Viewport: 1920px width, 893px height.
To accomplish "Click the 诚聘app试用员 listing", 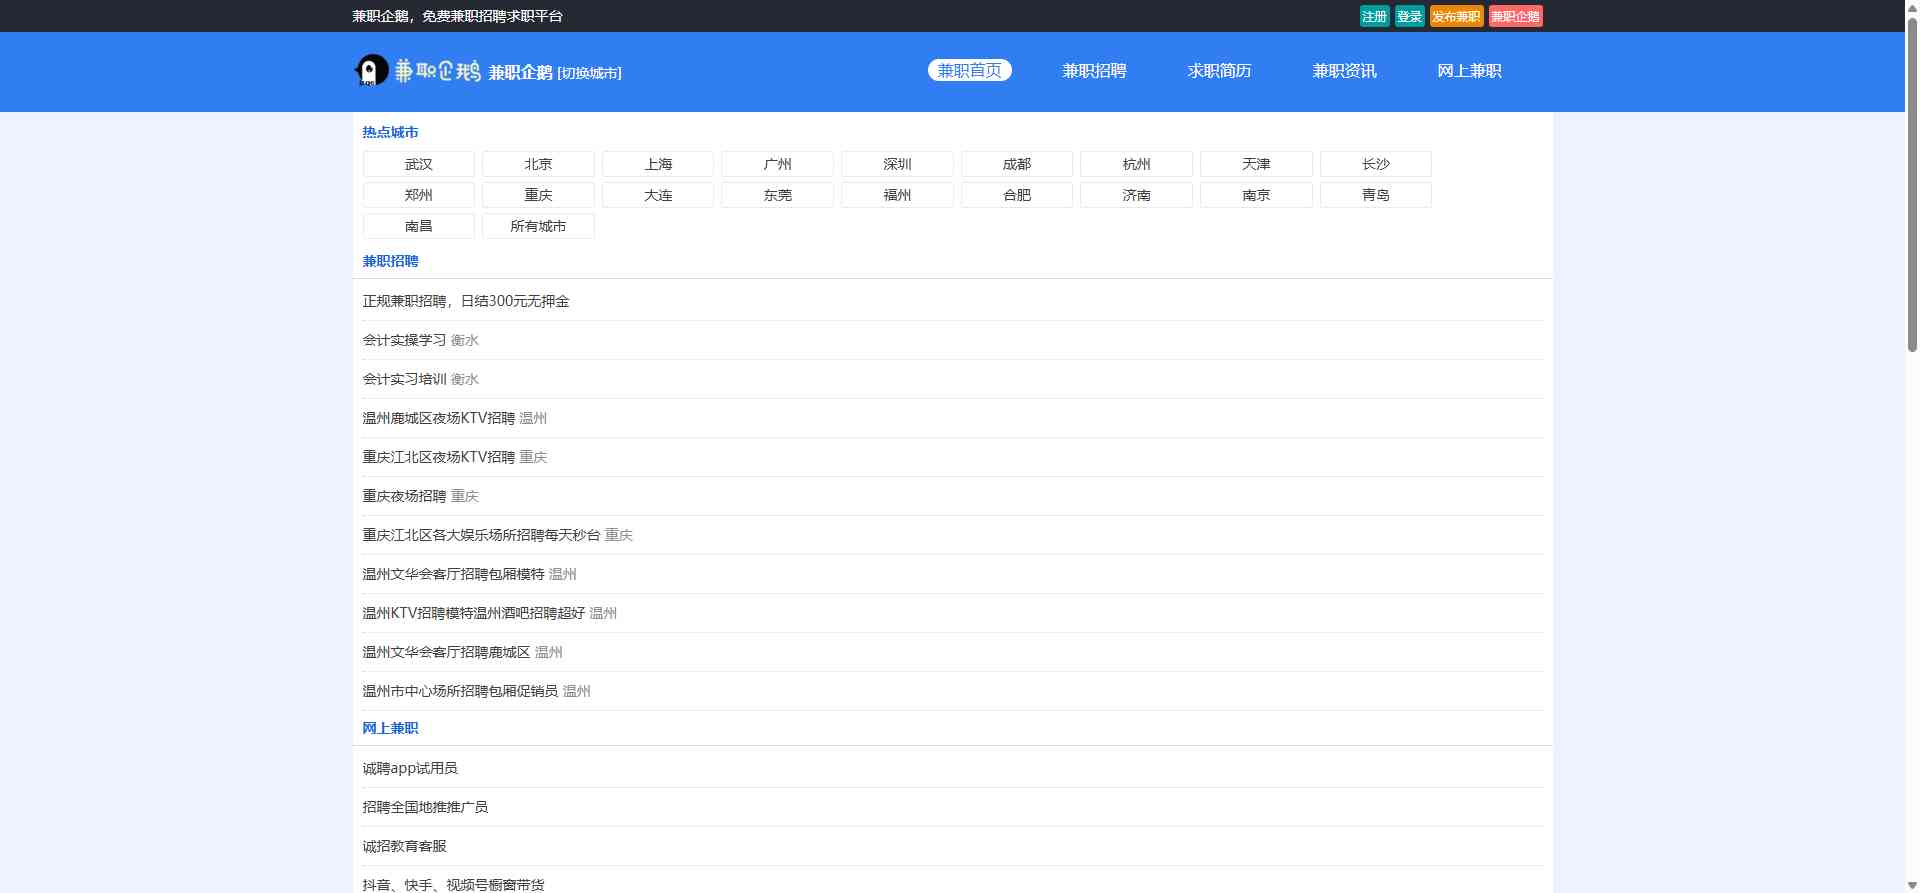I will [x=410, y=768].
